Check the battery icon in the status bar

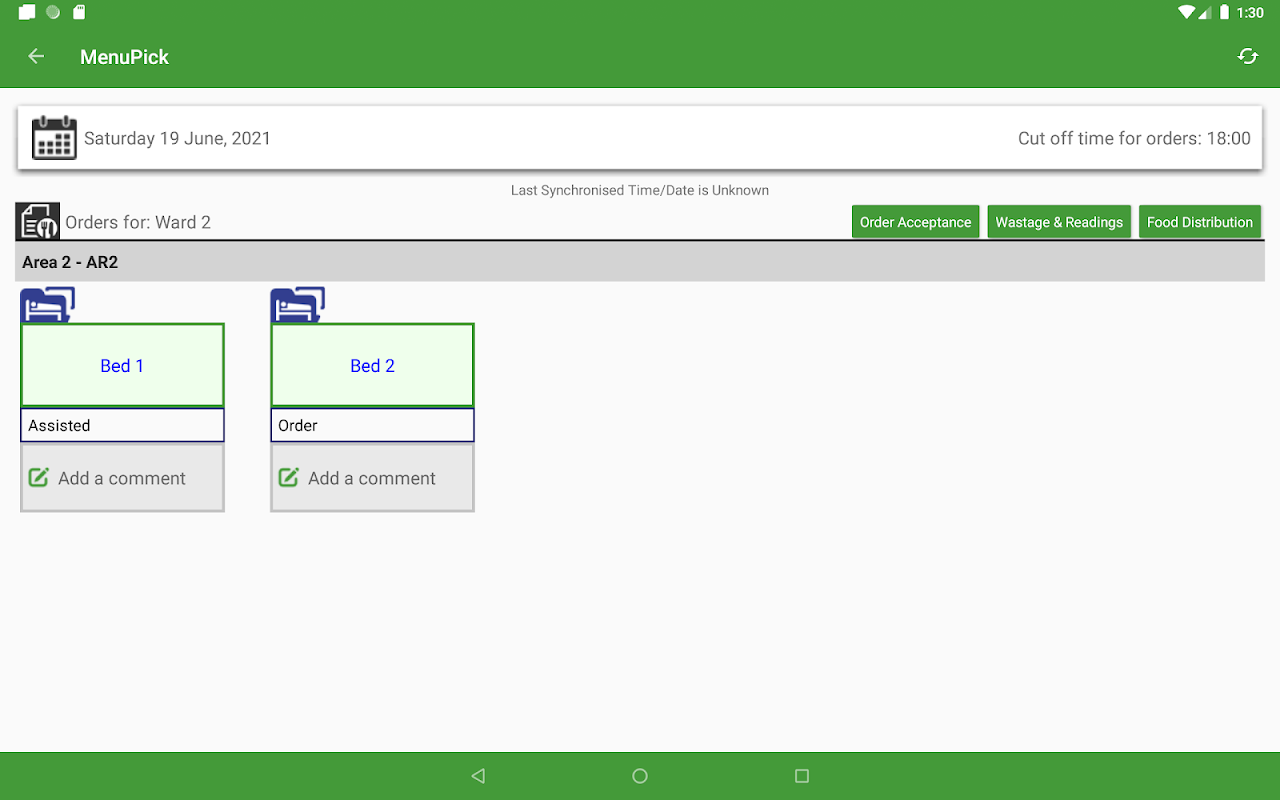pos(1225,12)
